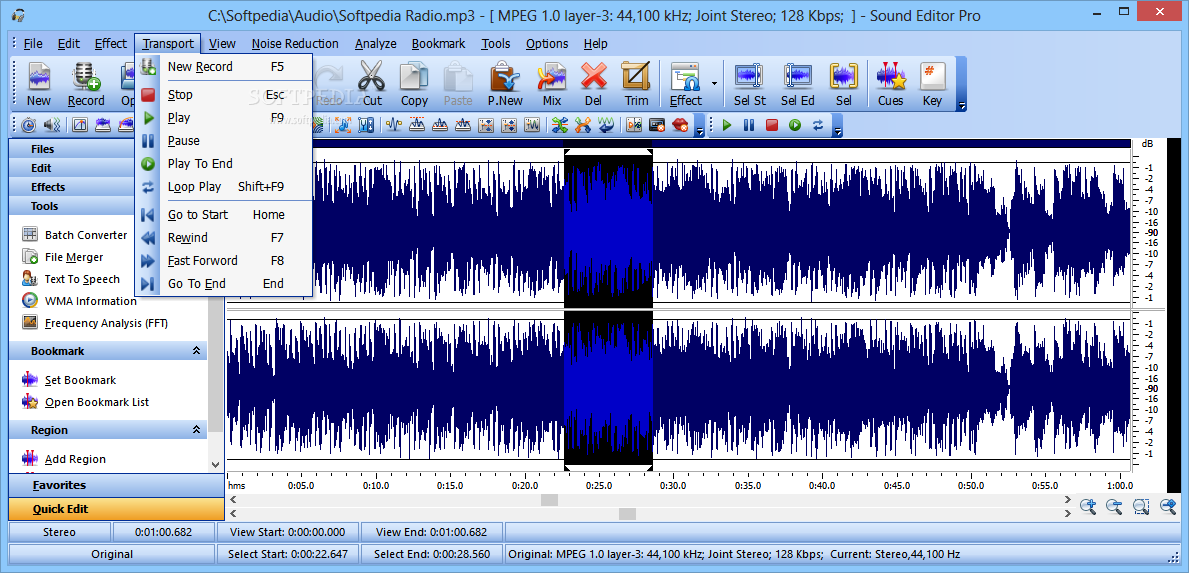Expand the main toolbar overflow arrow
This screenshot has width=1189, height=573.
pyautogui.click(x=962, y=106)
